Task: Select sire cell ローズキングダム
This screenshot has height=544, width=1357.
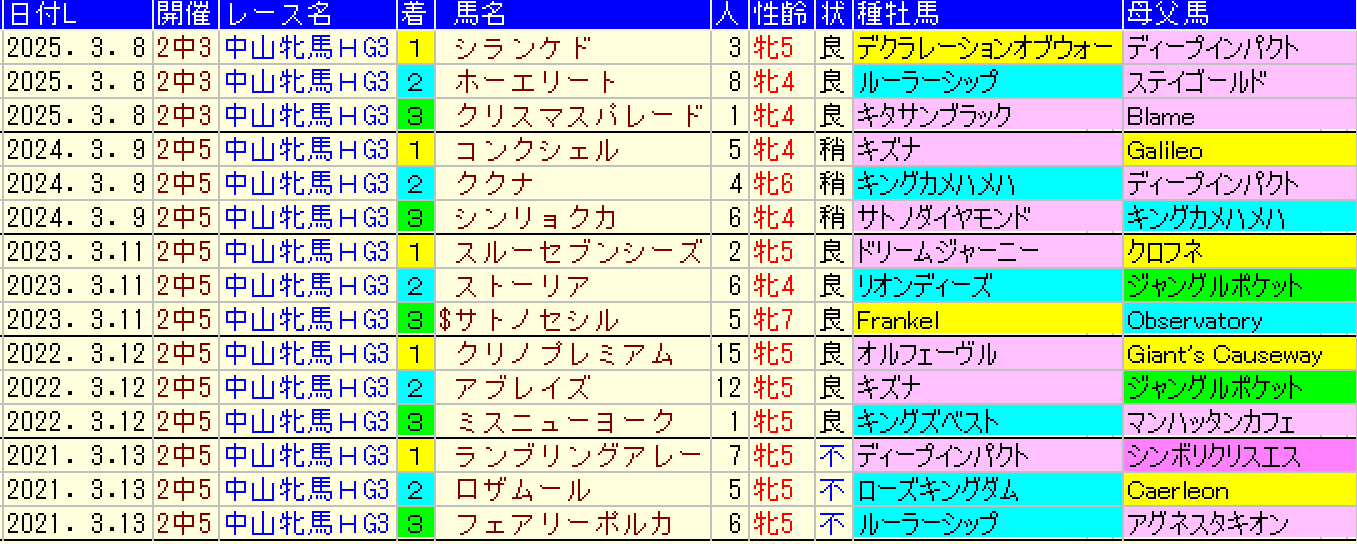Action: click(985, 490)
